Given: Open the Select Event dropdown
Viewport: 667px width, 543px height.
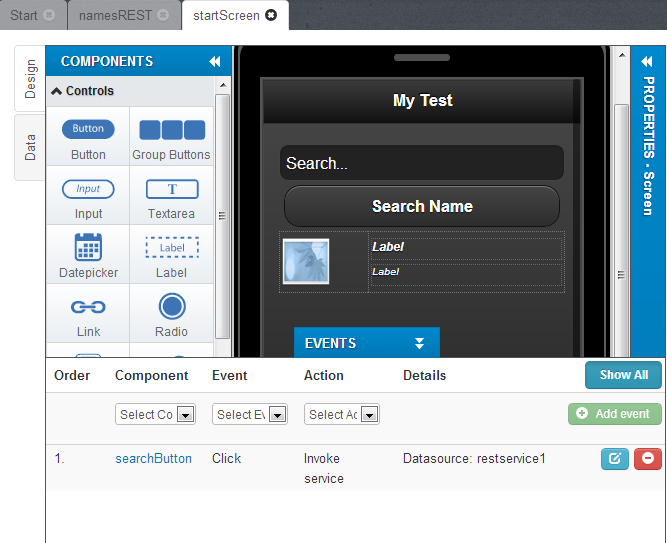Looking at the screenshot, I should point(250,415).
